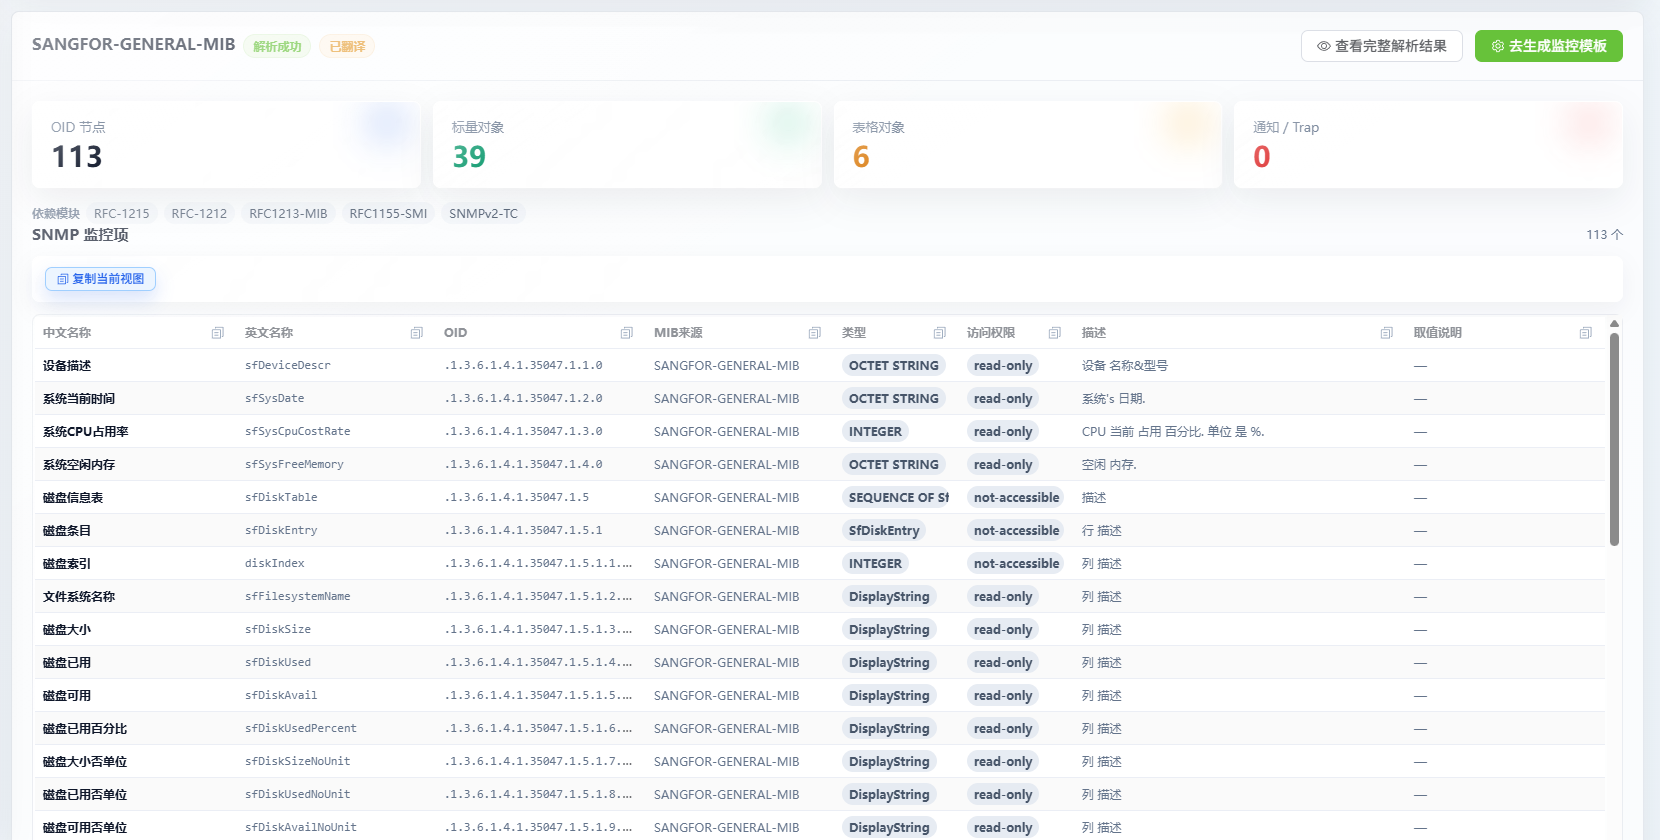This screenshot has width=1660, height=840.
Task: Click OID .1.3.6.1.4.1.35047.1.1.0
Action: (524, 366)
